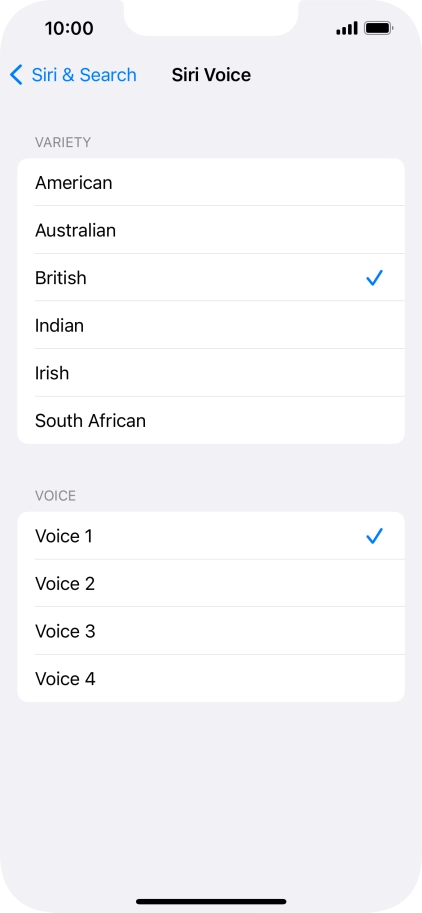The height and width of the screenshot is (913, 422).
Task: Choose Voice 2
Action: (211, 583)
